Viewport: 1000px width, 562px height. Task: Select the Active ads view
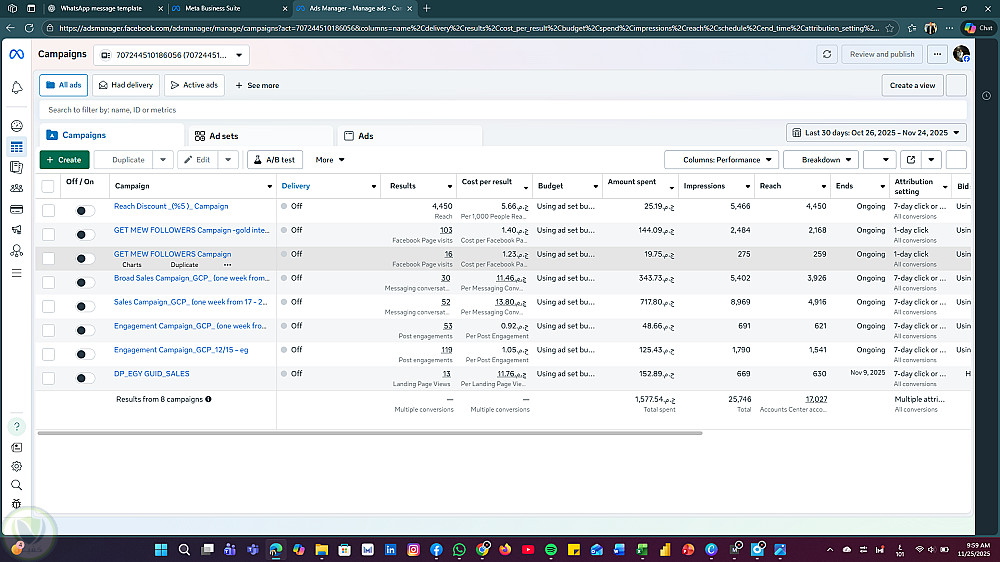point(195,85)
